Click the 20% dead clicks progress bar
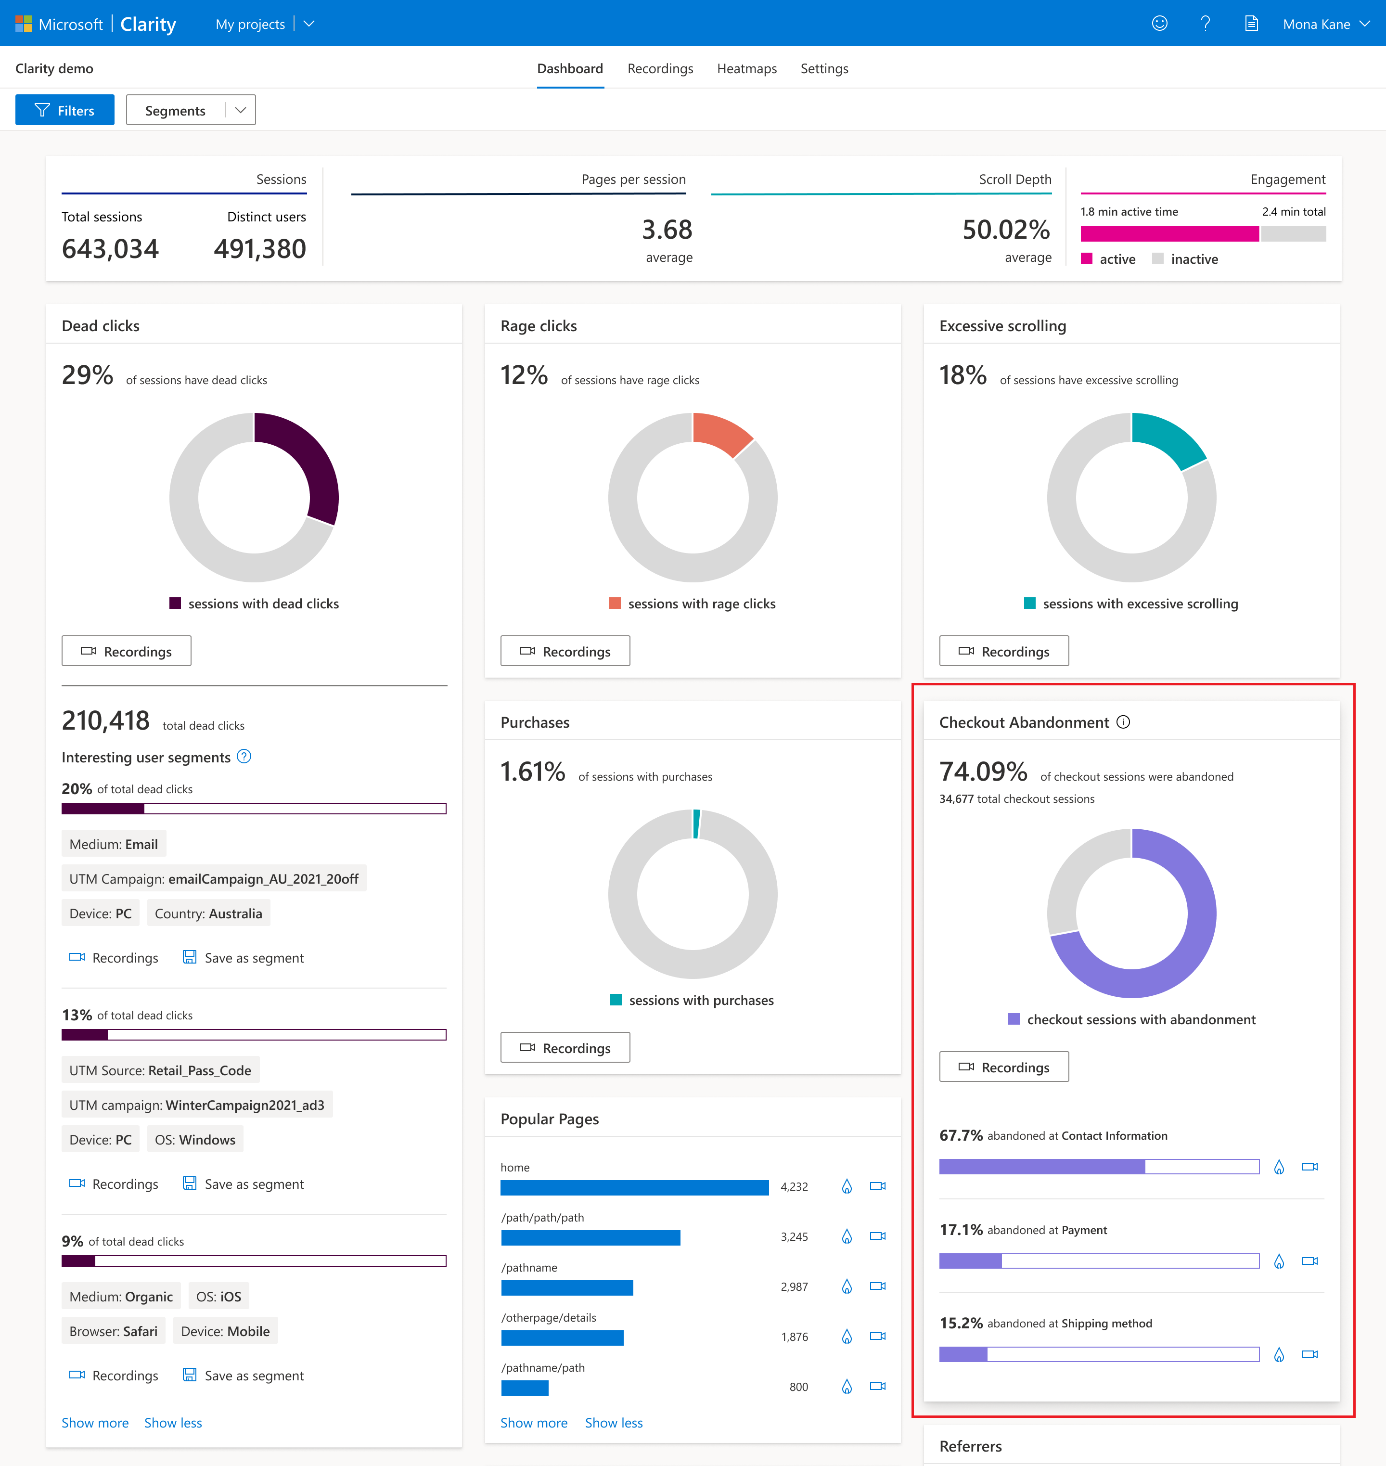Viewport: 1386px width, 1466px height. pos(254,809)
